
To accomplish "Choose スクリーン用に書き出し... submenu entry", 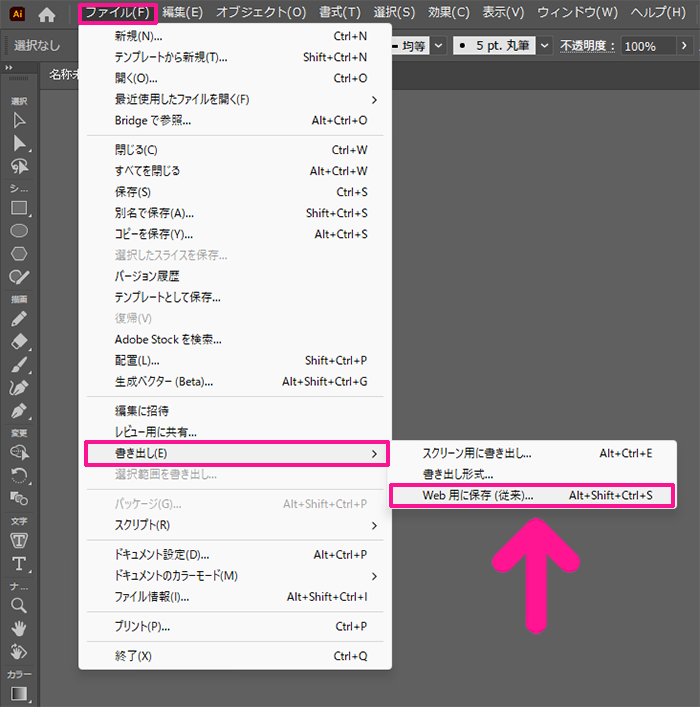I will 532,453.
